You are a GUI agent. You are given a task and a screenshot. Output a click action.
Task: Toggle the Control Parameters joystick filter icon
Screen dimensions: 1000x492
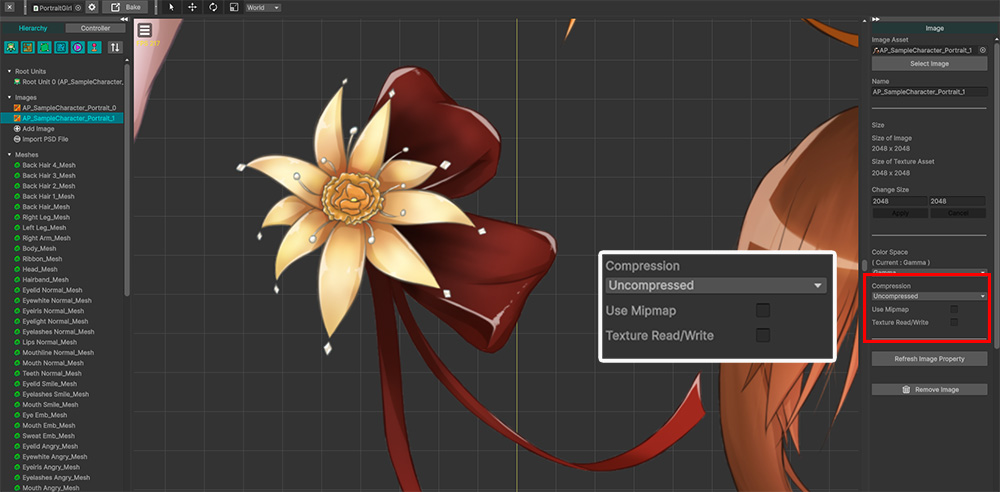[94, 47]
